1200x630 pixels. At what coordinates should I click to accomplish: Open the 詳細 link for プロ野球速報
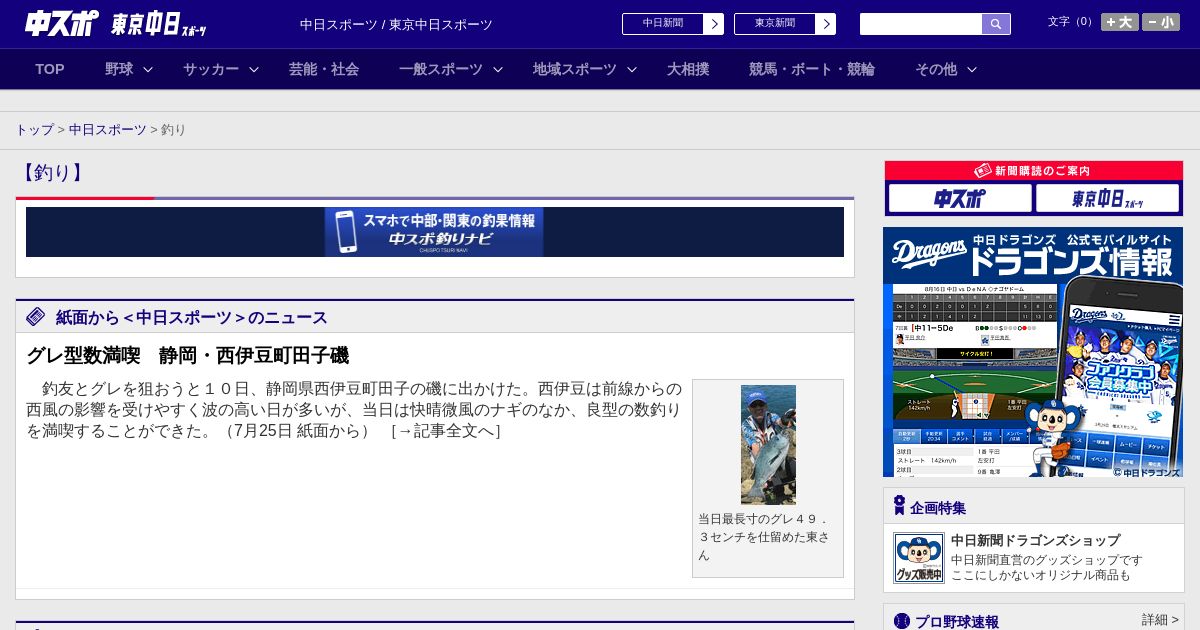click(x=1161, y=620)
